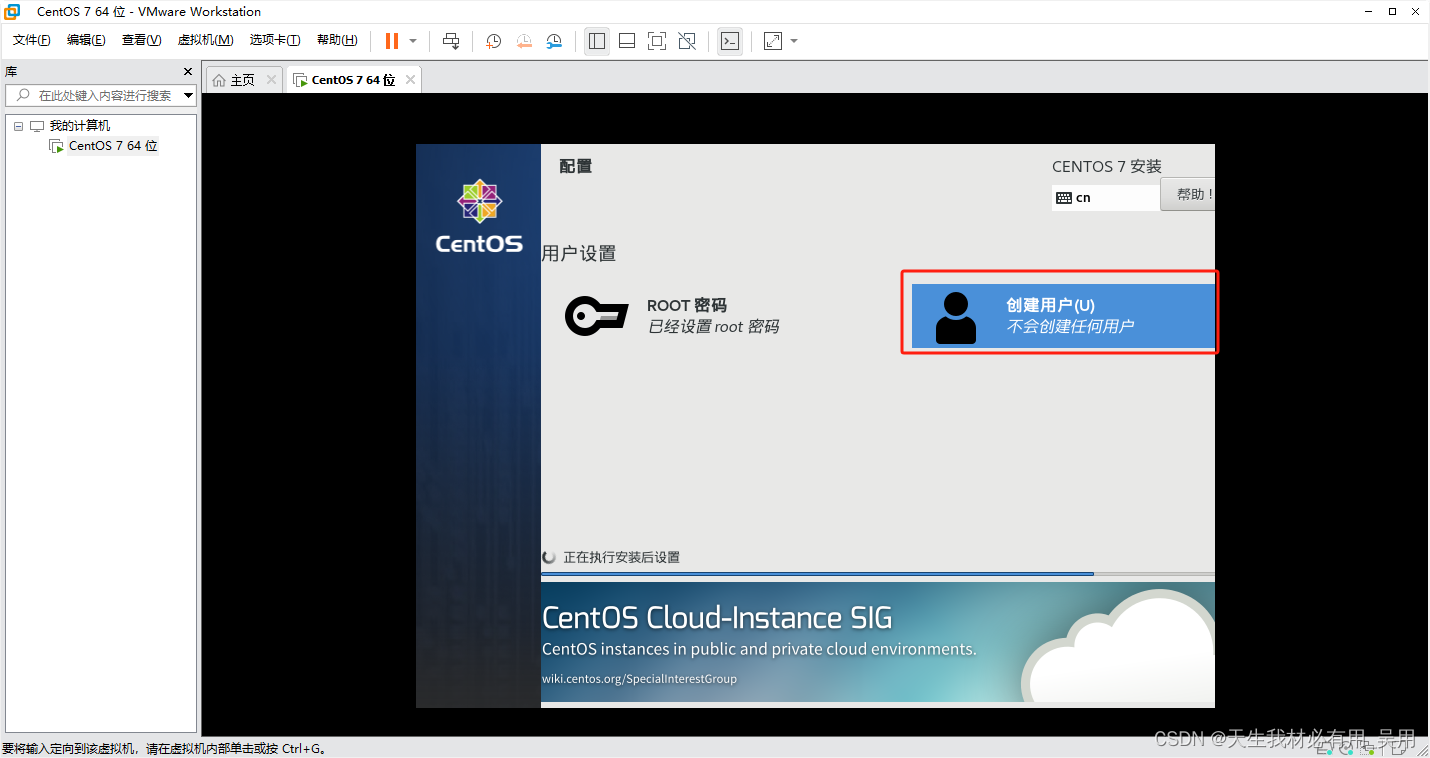Click the VMware Workstation title bar icon

click(x=13, y=12)
